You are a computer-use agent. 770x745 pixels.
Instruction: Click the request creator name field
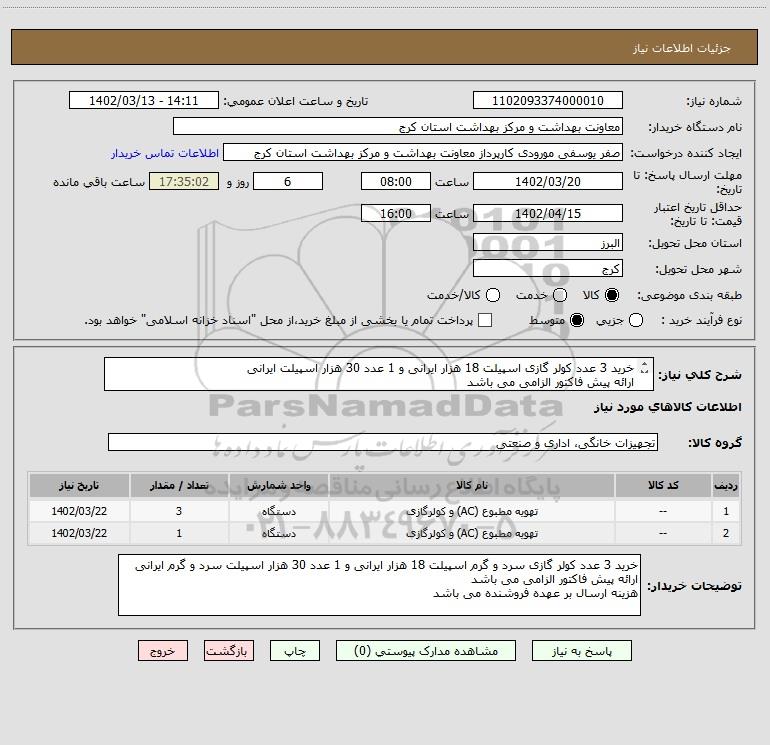423,153
